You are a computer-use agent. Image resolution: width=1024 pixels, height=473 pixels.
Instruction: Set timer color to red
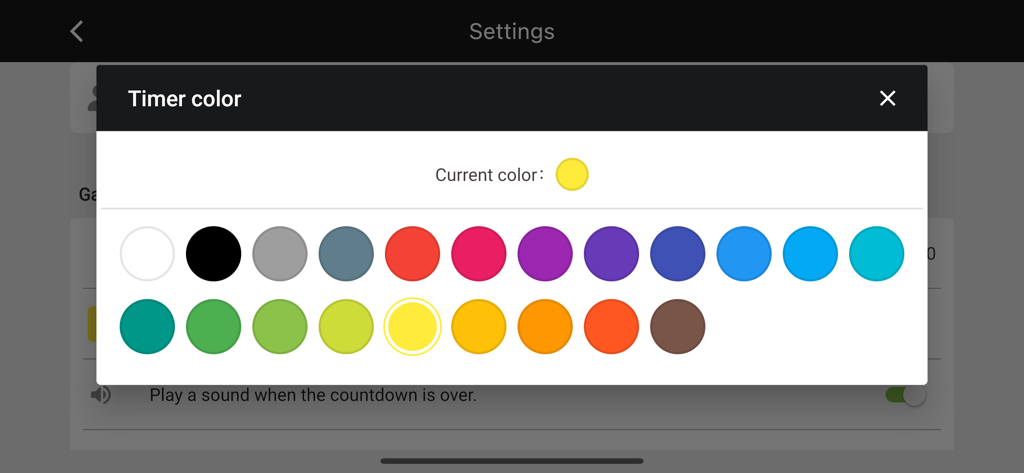(412, 254)
